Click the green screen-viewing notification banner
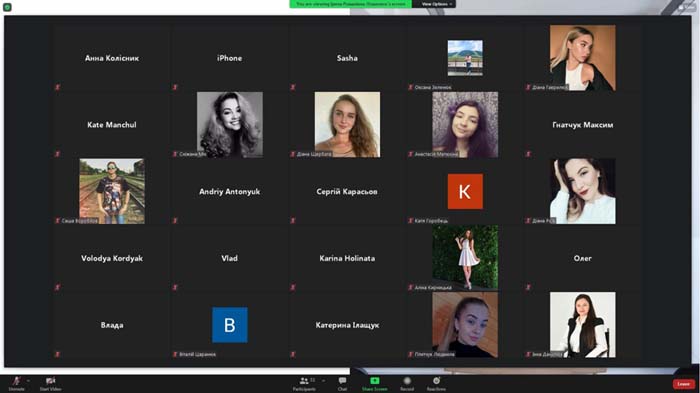 [350, 4]
